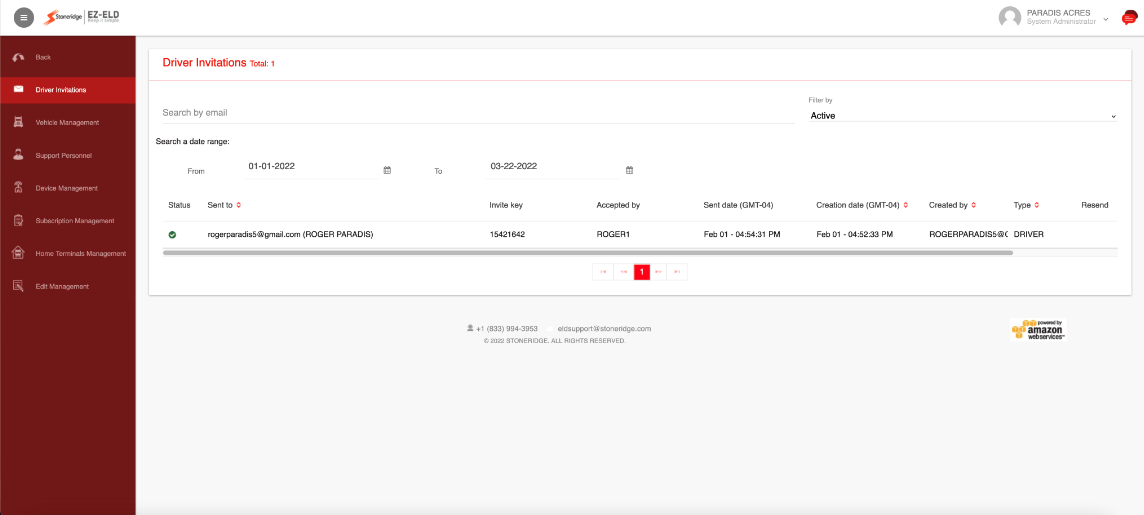The image size is (1144, 515).
Task: Open the To date calendar icon
Action: [630, 170]
